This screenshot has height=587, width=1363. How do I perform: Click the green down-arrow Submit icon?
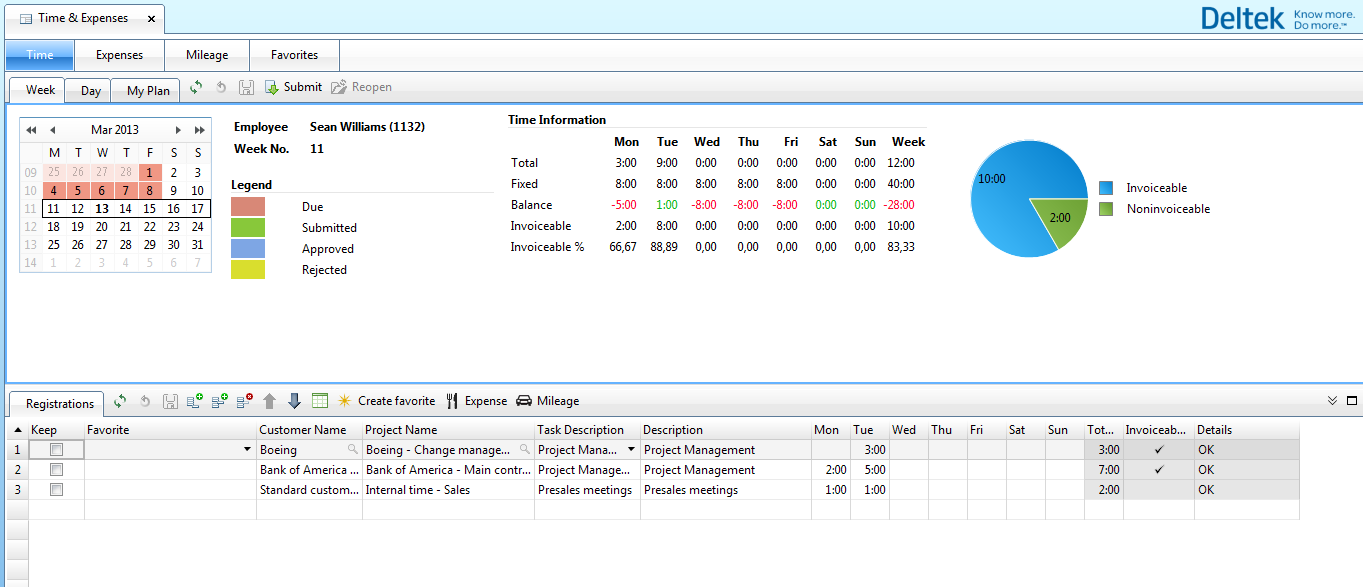pyautogui.click(x=271, y=88)
